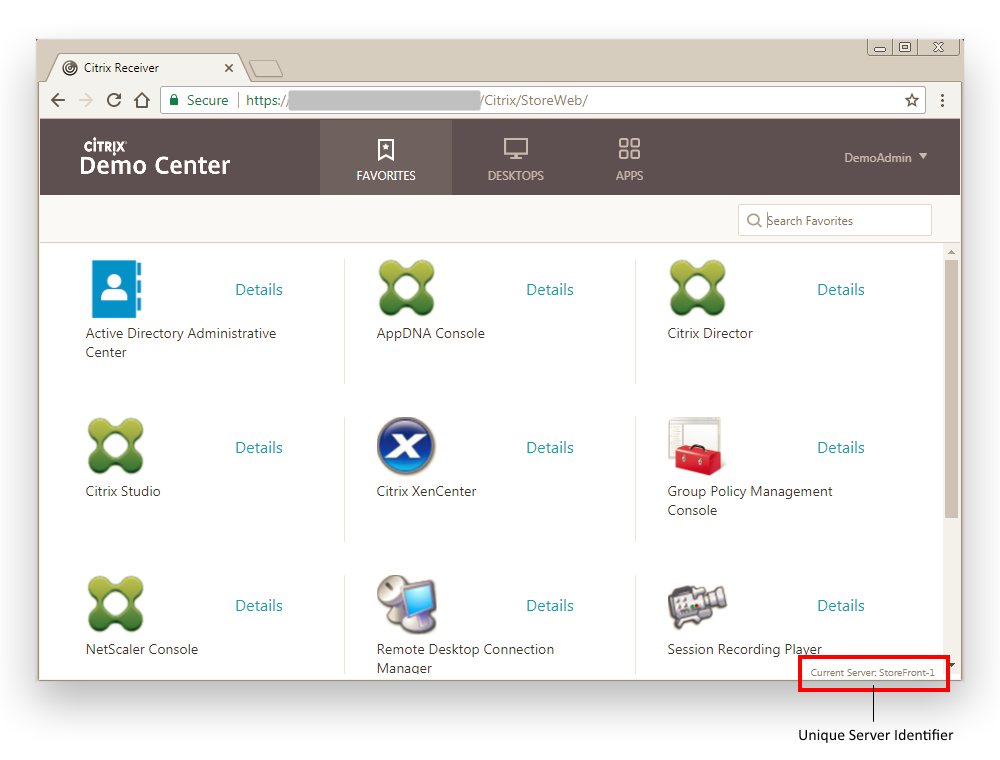Open the Remote Desktop Connection Manager icon

coord(407,604)
